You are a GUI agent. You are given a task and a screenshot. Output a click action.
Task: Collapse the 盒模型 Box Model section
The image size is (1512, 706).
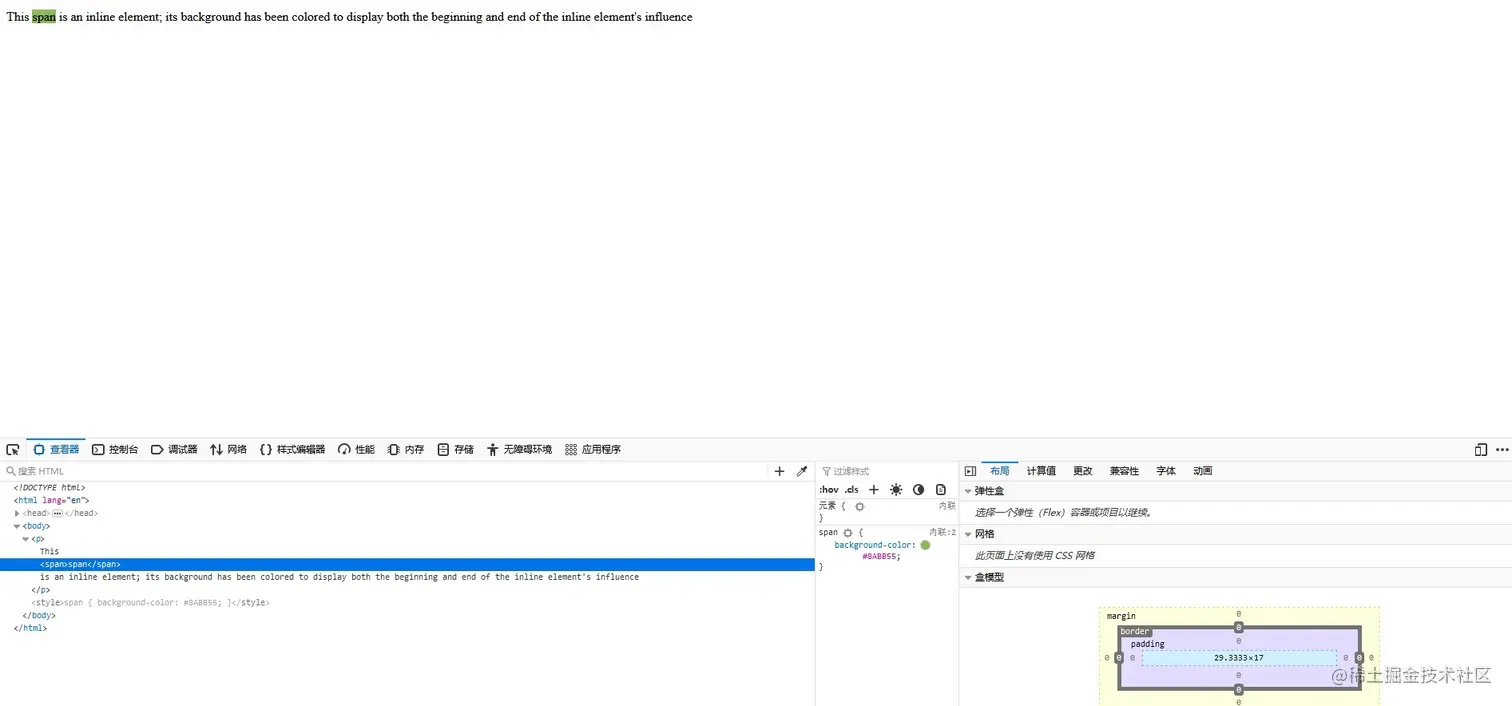(968, 577)
